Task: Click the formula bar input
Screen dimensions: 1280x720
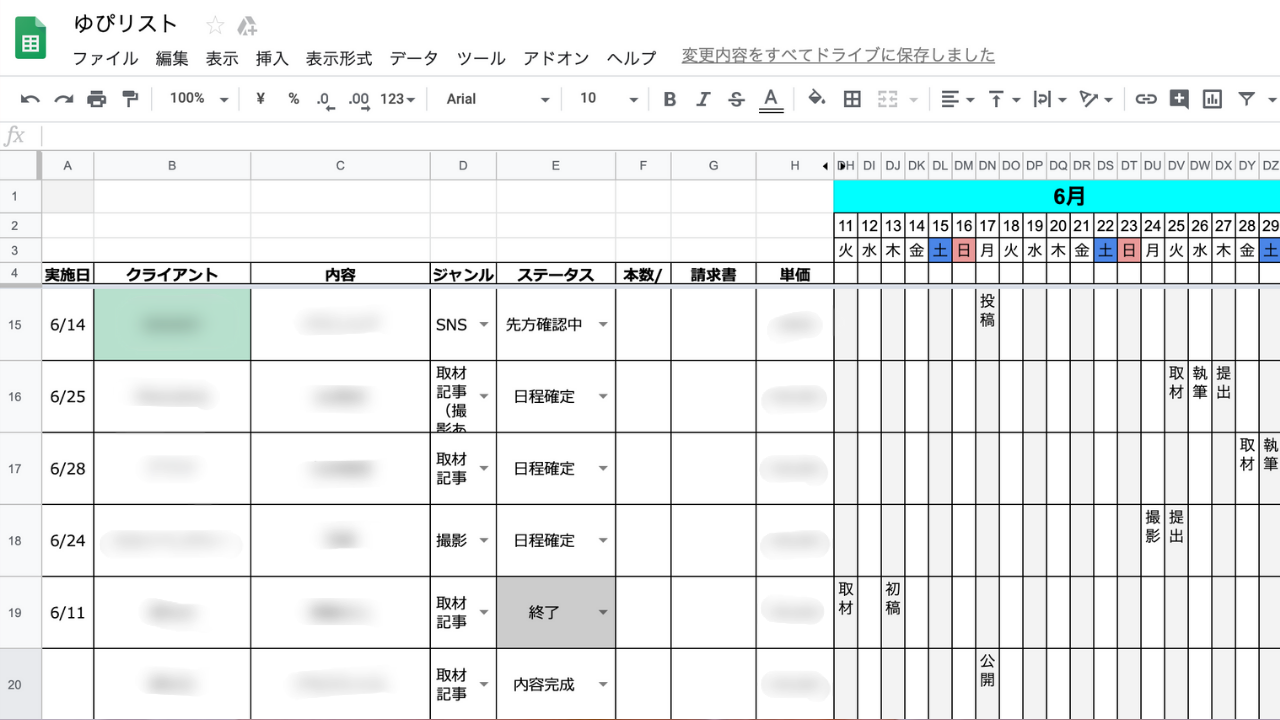Action: pyautogui.click(x=660, y=136)
